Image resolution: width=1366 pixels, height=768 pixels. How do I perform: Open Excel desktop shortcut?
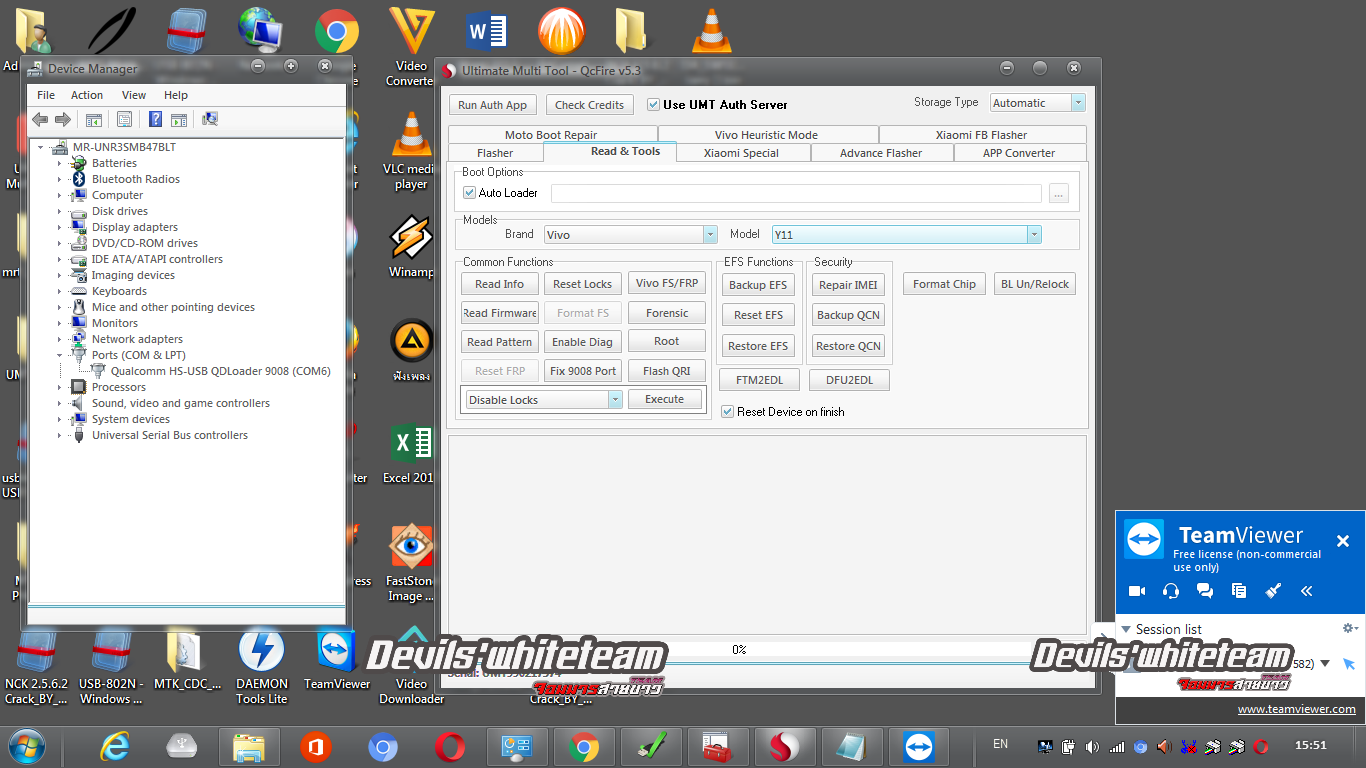410,455
